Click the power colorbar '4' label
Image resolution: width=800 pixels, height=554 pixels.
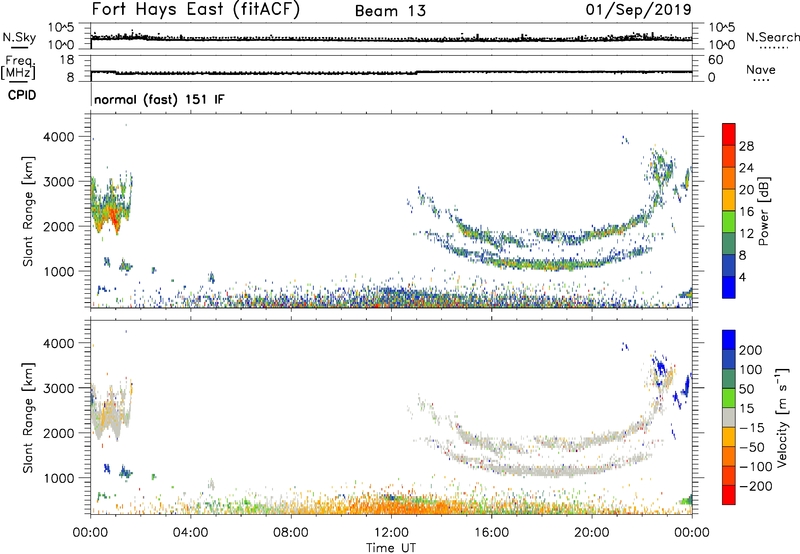pyautogui.click(x=743, y=277)
